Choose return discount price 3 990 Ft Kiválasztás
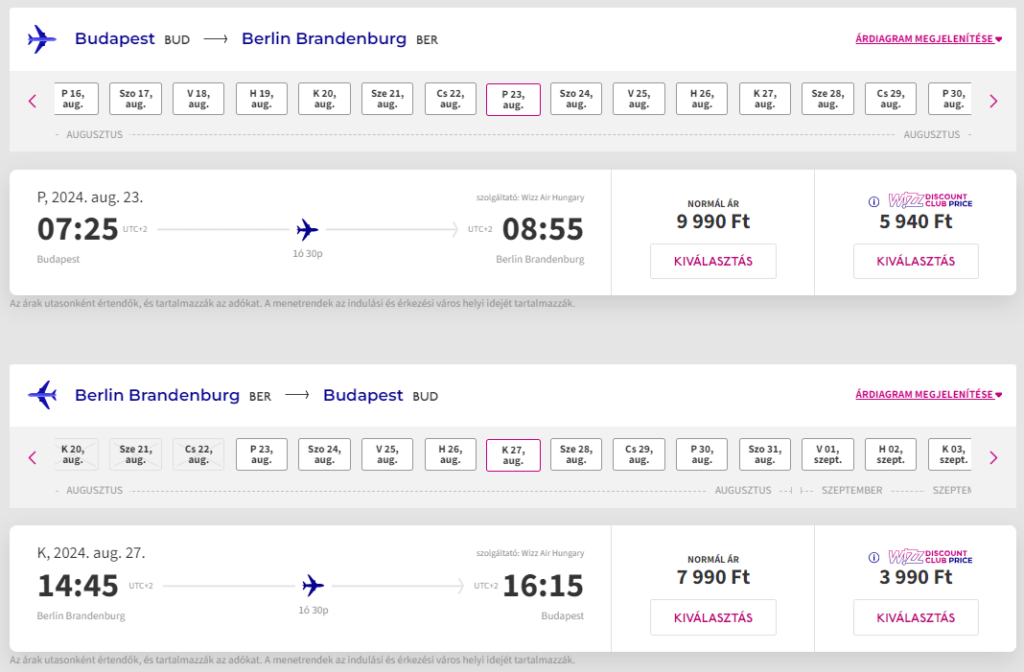The height and width of the screenshot is (672, 1024). pos(916,617)
